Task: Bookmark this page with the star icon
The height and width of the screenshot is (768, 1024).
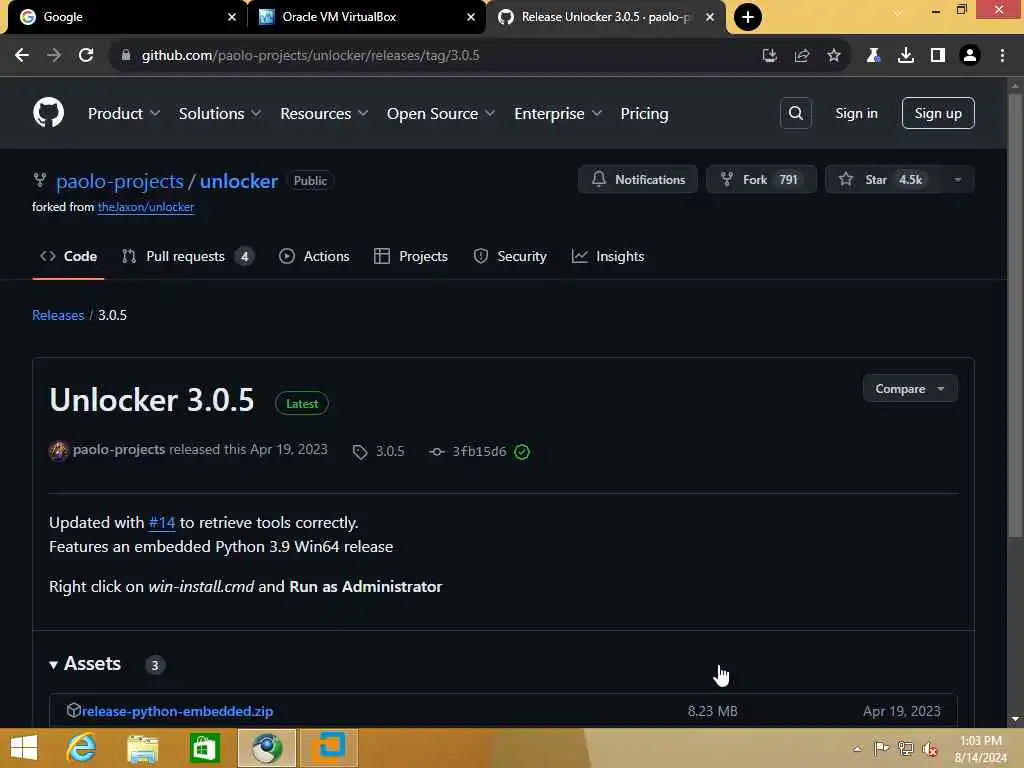Action: coord(834,56)
